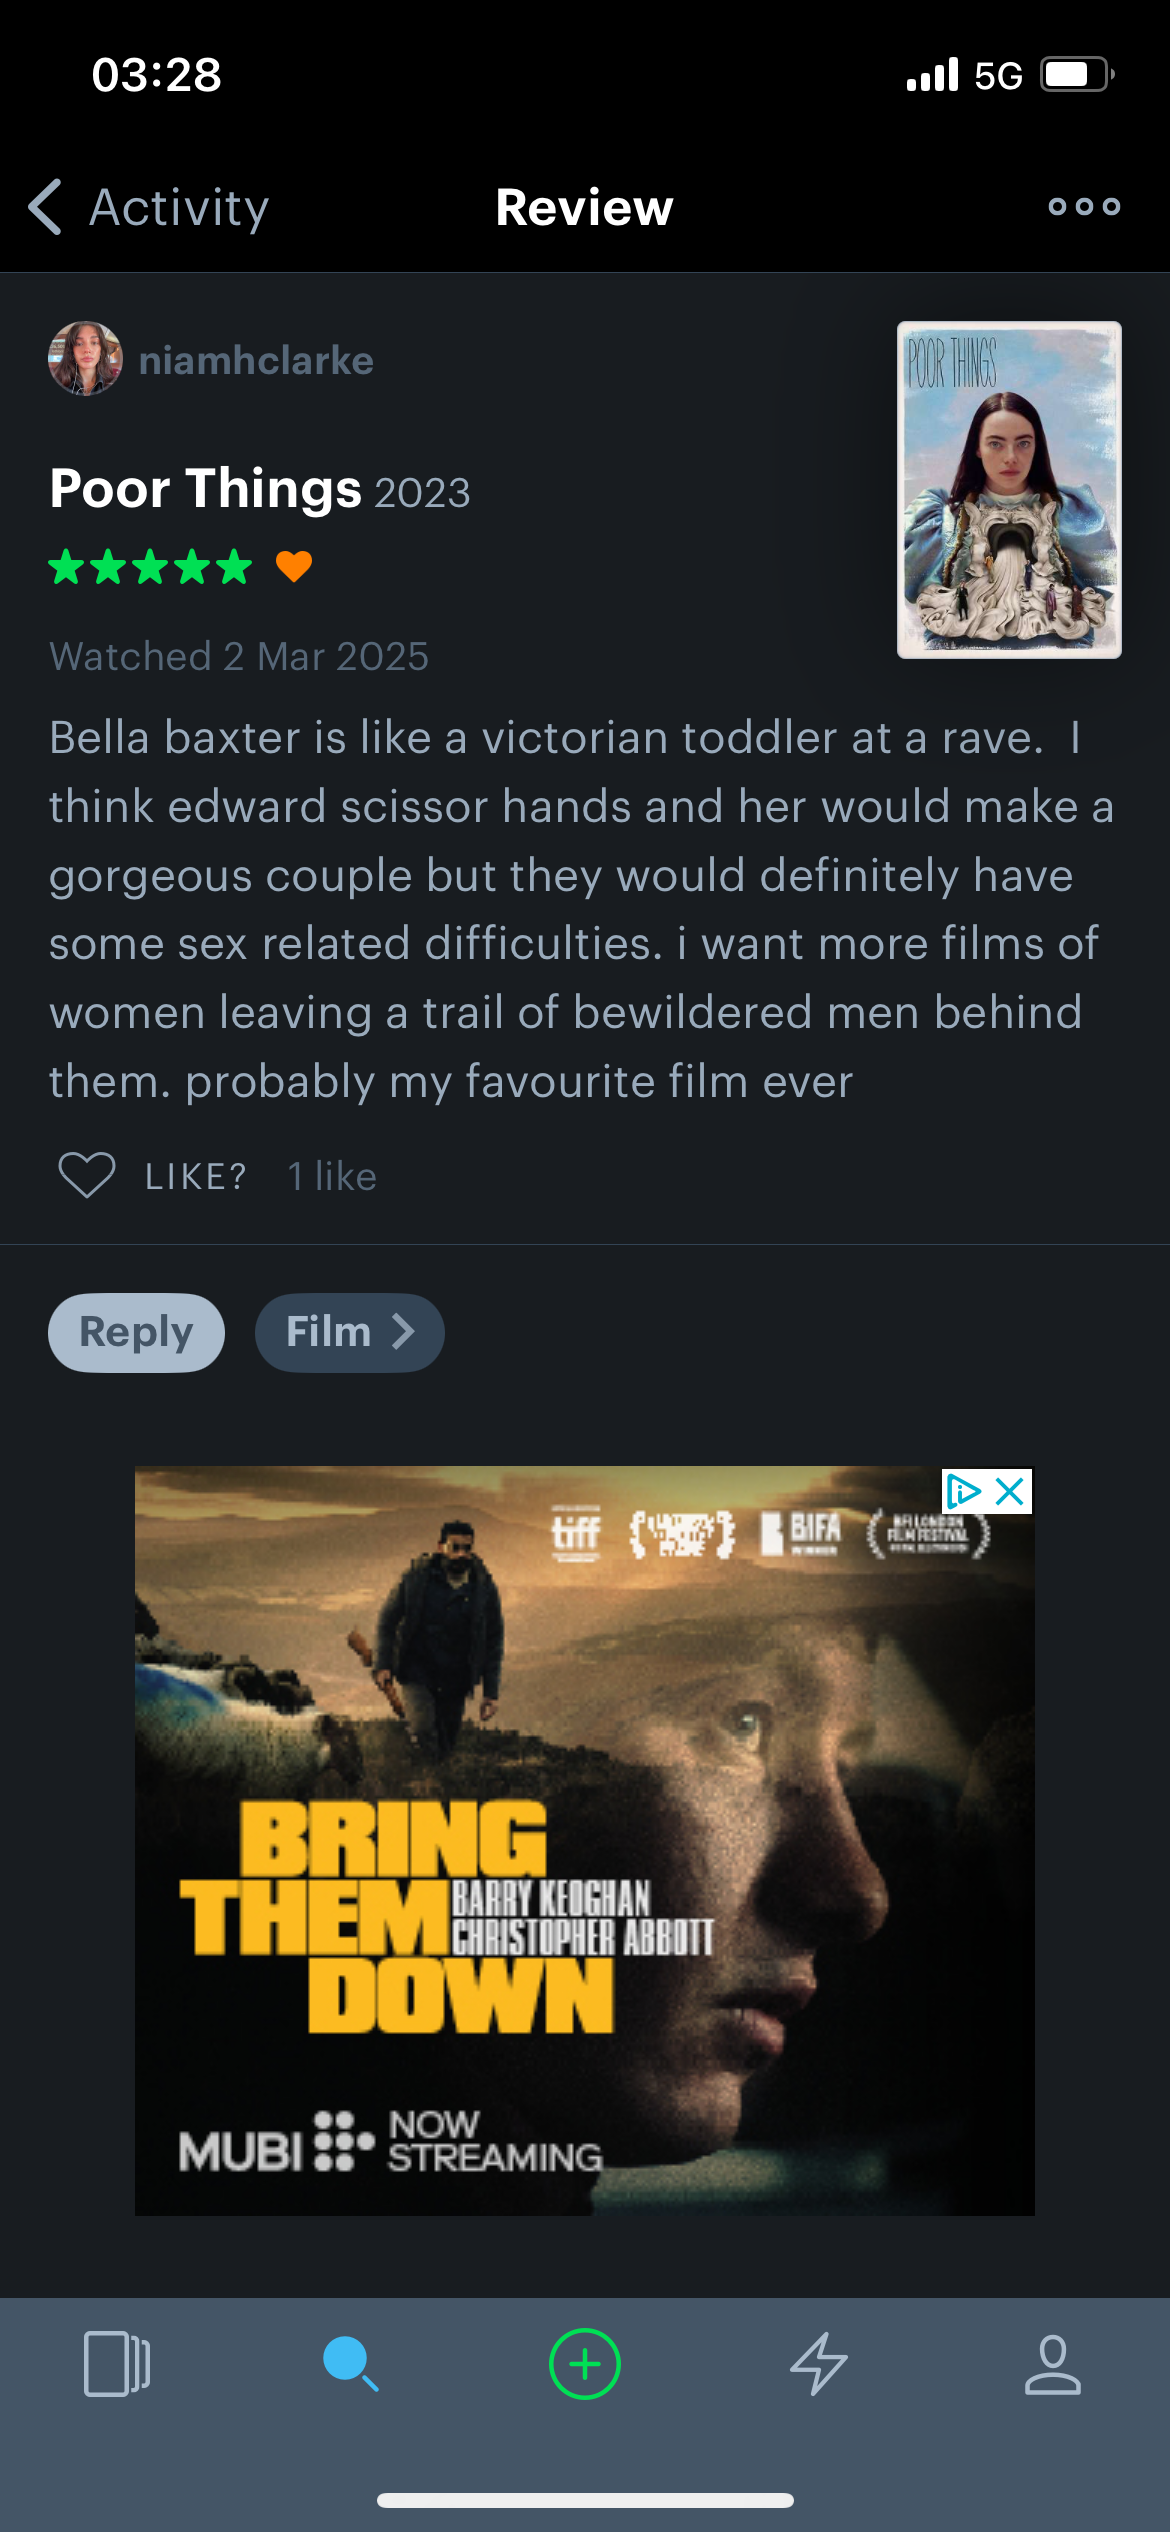1170x2532 pixels.
Task: Toggle the Like heart on this review
Action: click(x=88, y=1175)
